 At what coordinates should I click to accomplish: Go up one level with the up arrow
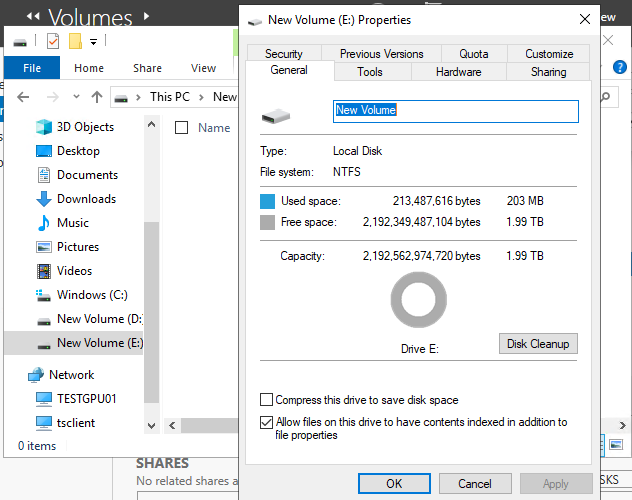[x=97, y=97]
